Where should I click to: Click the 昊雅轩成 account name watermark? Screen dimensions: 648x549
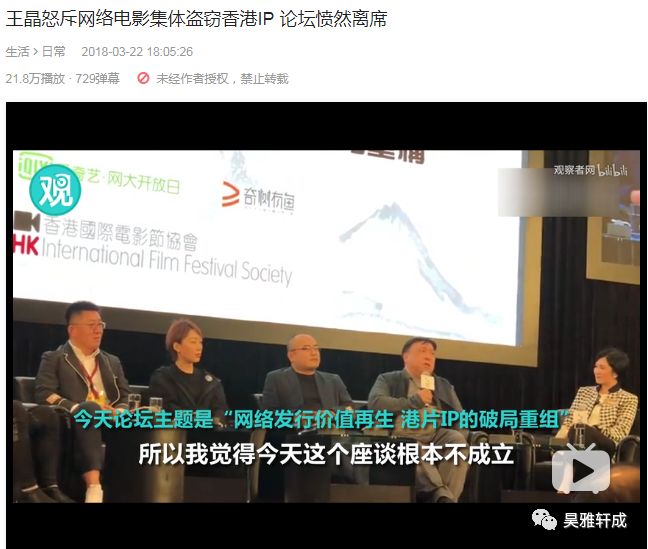(x=595, y=520)
